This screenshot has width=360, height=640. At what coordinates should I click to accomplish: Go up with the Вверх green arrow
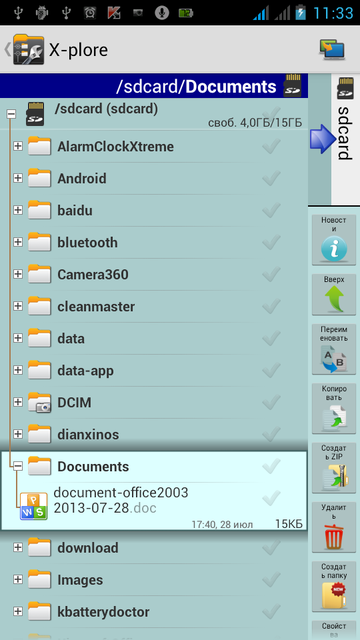pyautogui.click(x=333, y=295)
